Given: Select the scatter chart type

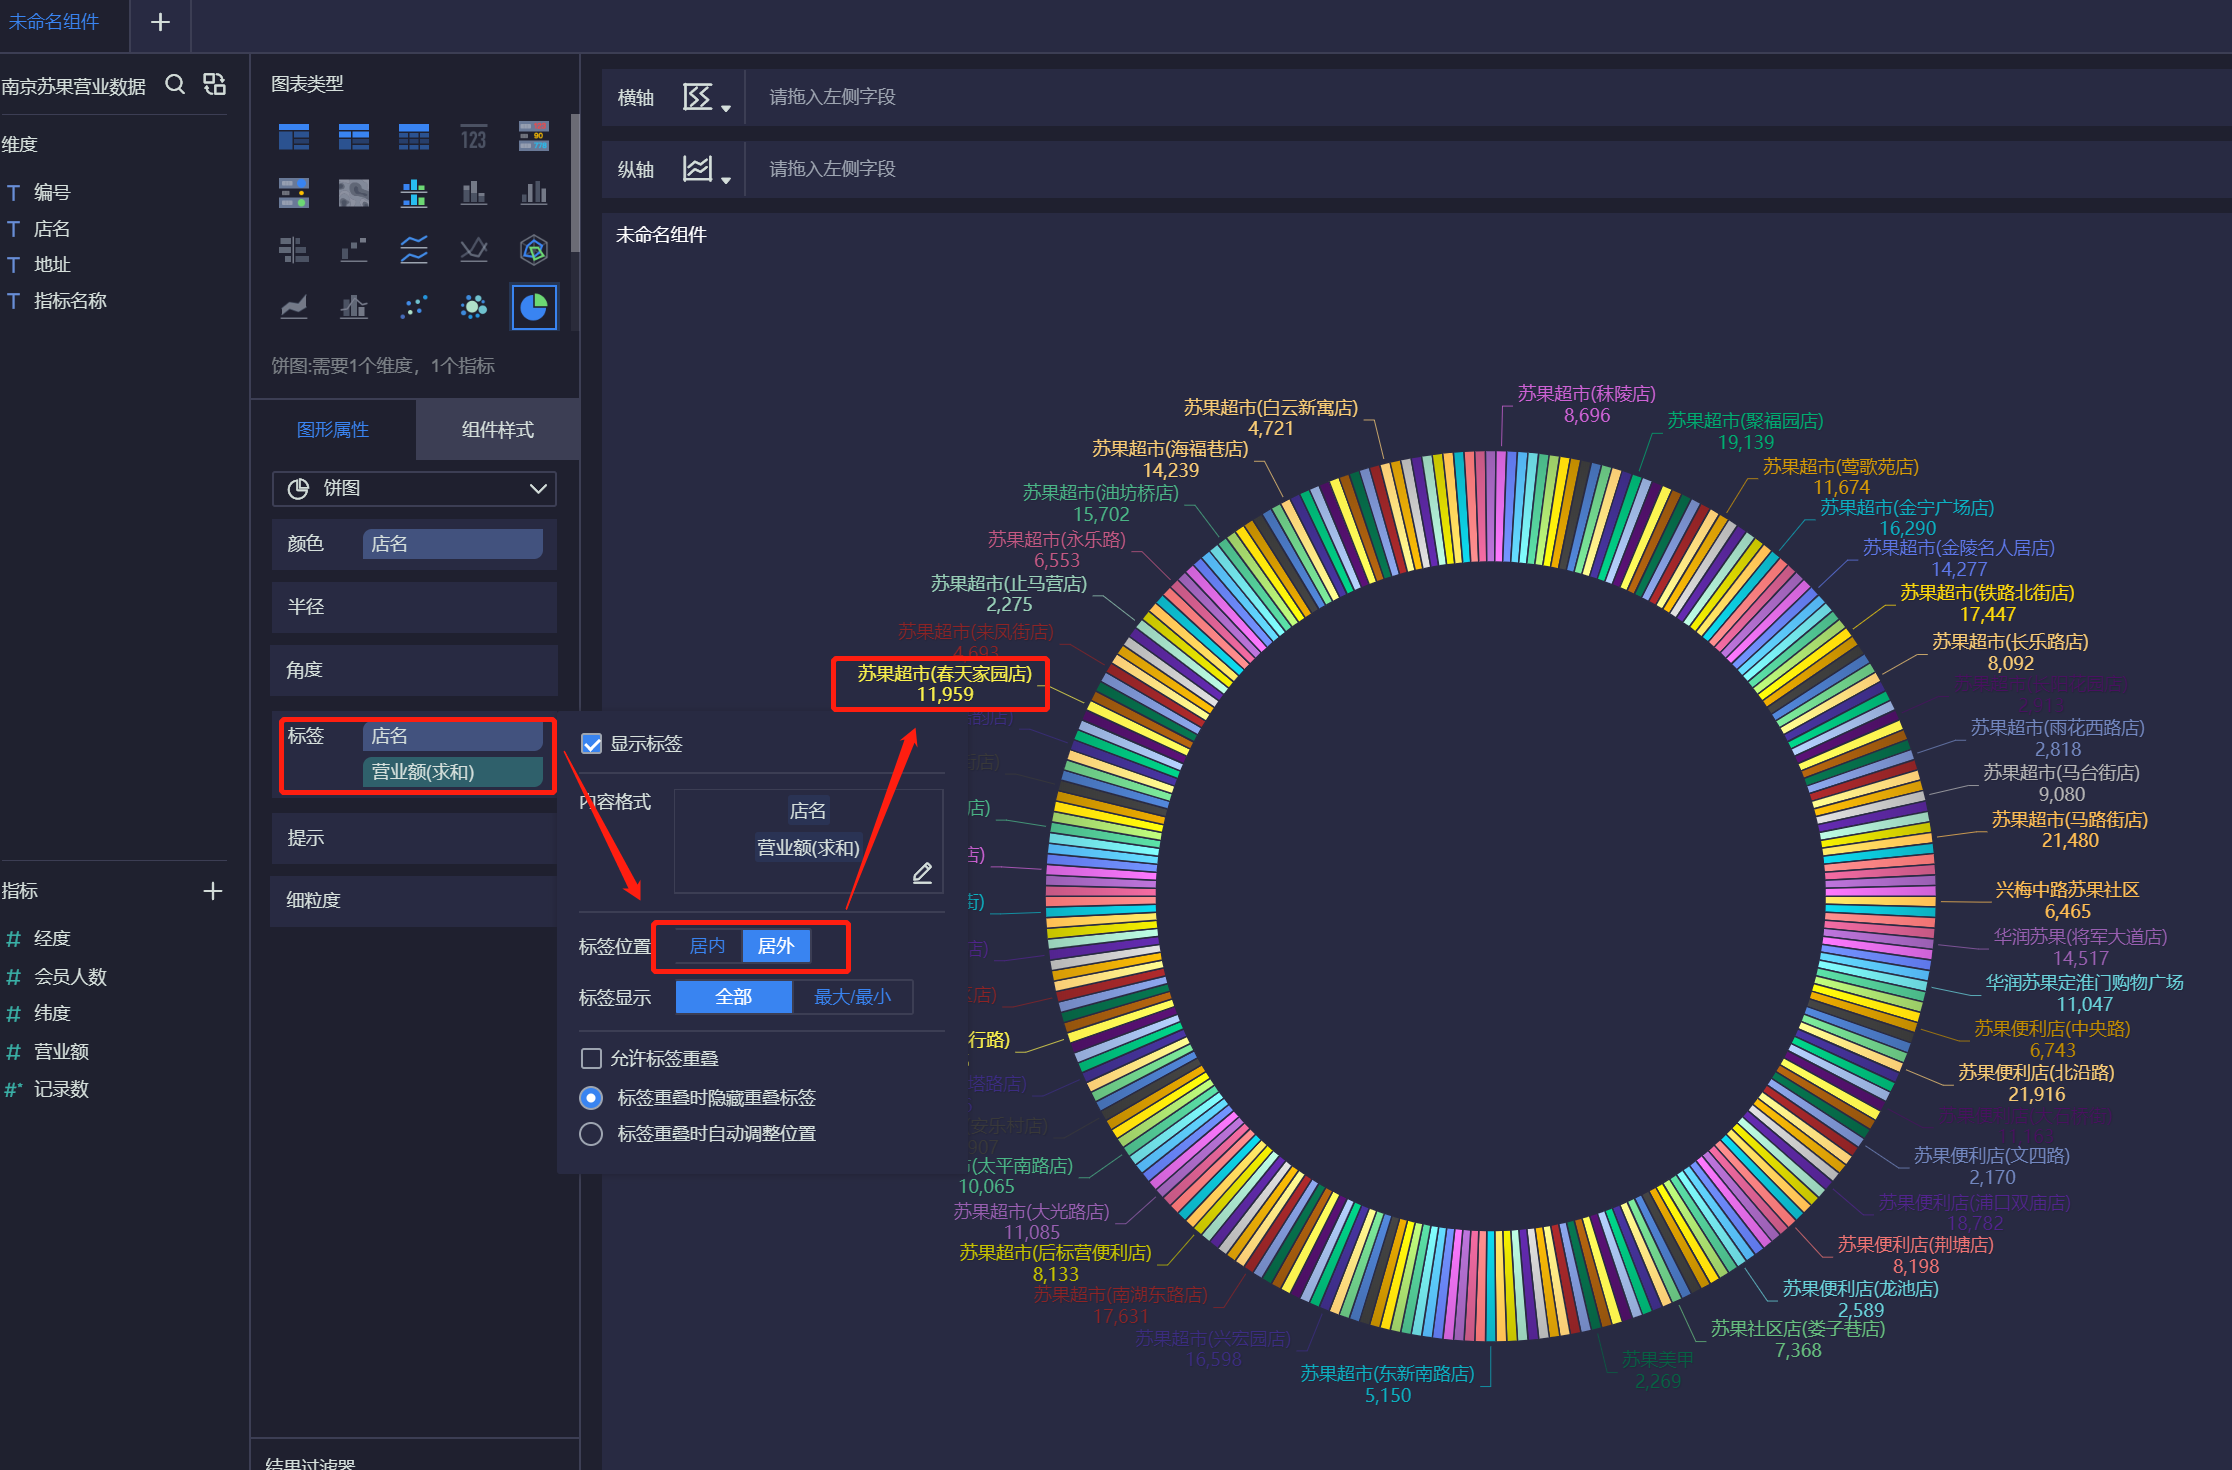Looking at the screenshot, I should pyautogui.click(x=414, y=306).
